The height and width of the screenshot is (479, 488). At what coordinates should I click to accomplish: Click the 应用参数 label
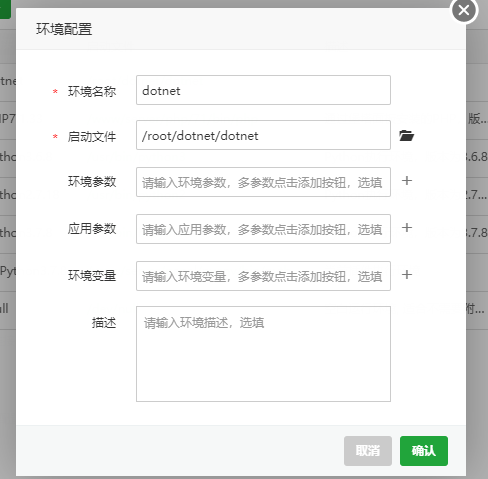click(92, 229)
